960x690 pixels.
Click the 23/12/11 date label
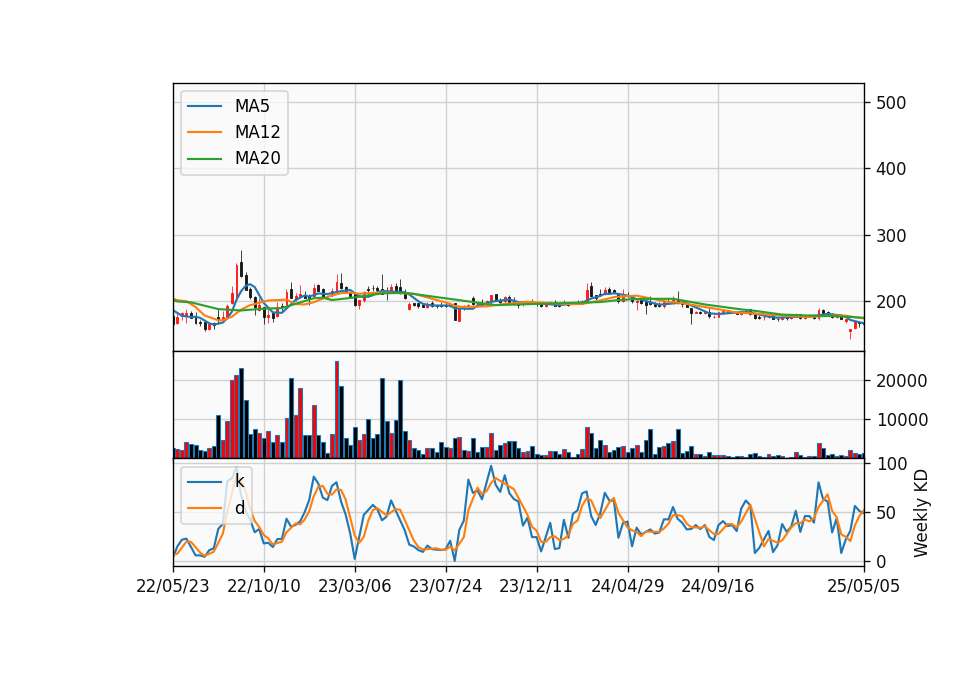(536, 586)
